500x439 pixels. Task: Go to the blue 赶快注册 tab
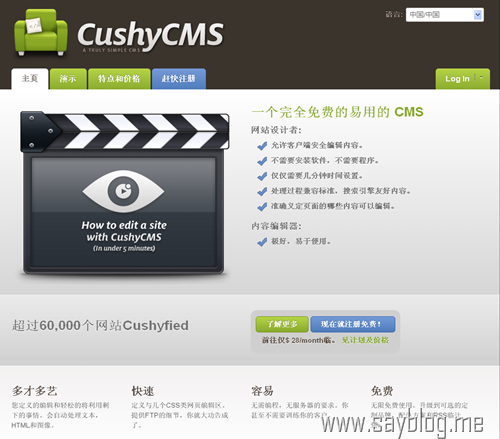[x=179, y=79]
